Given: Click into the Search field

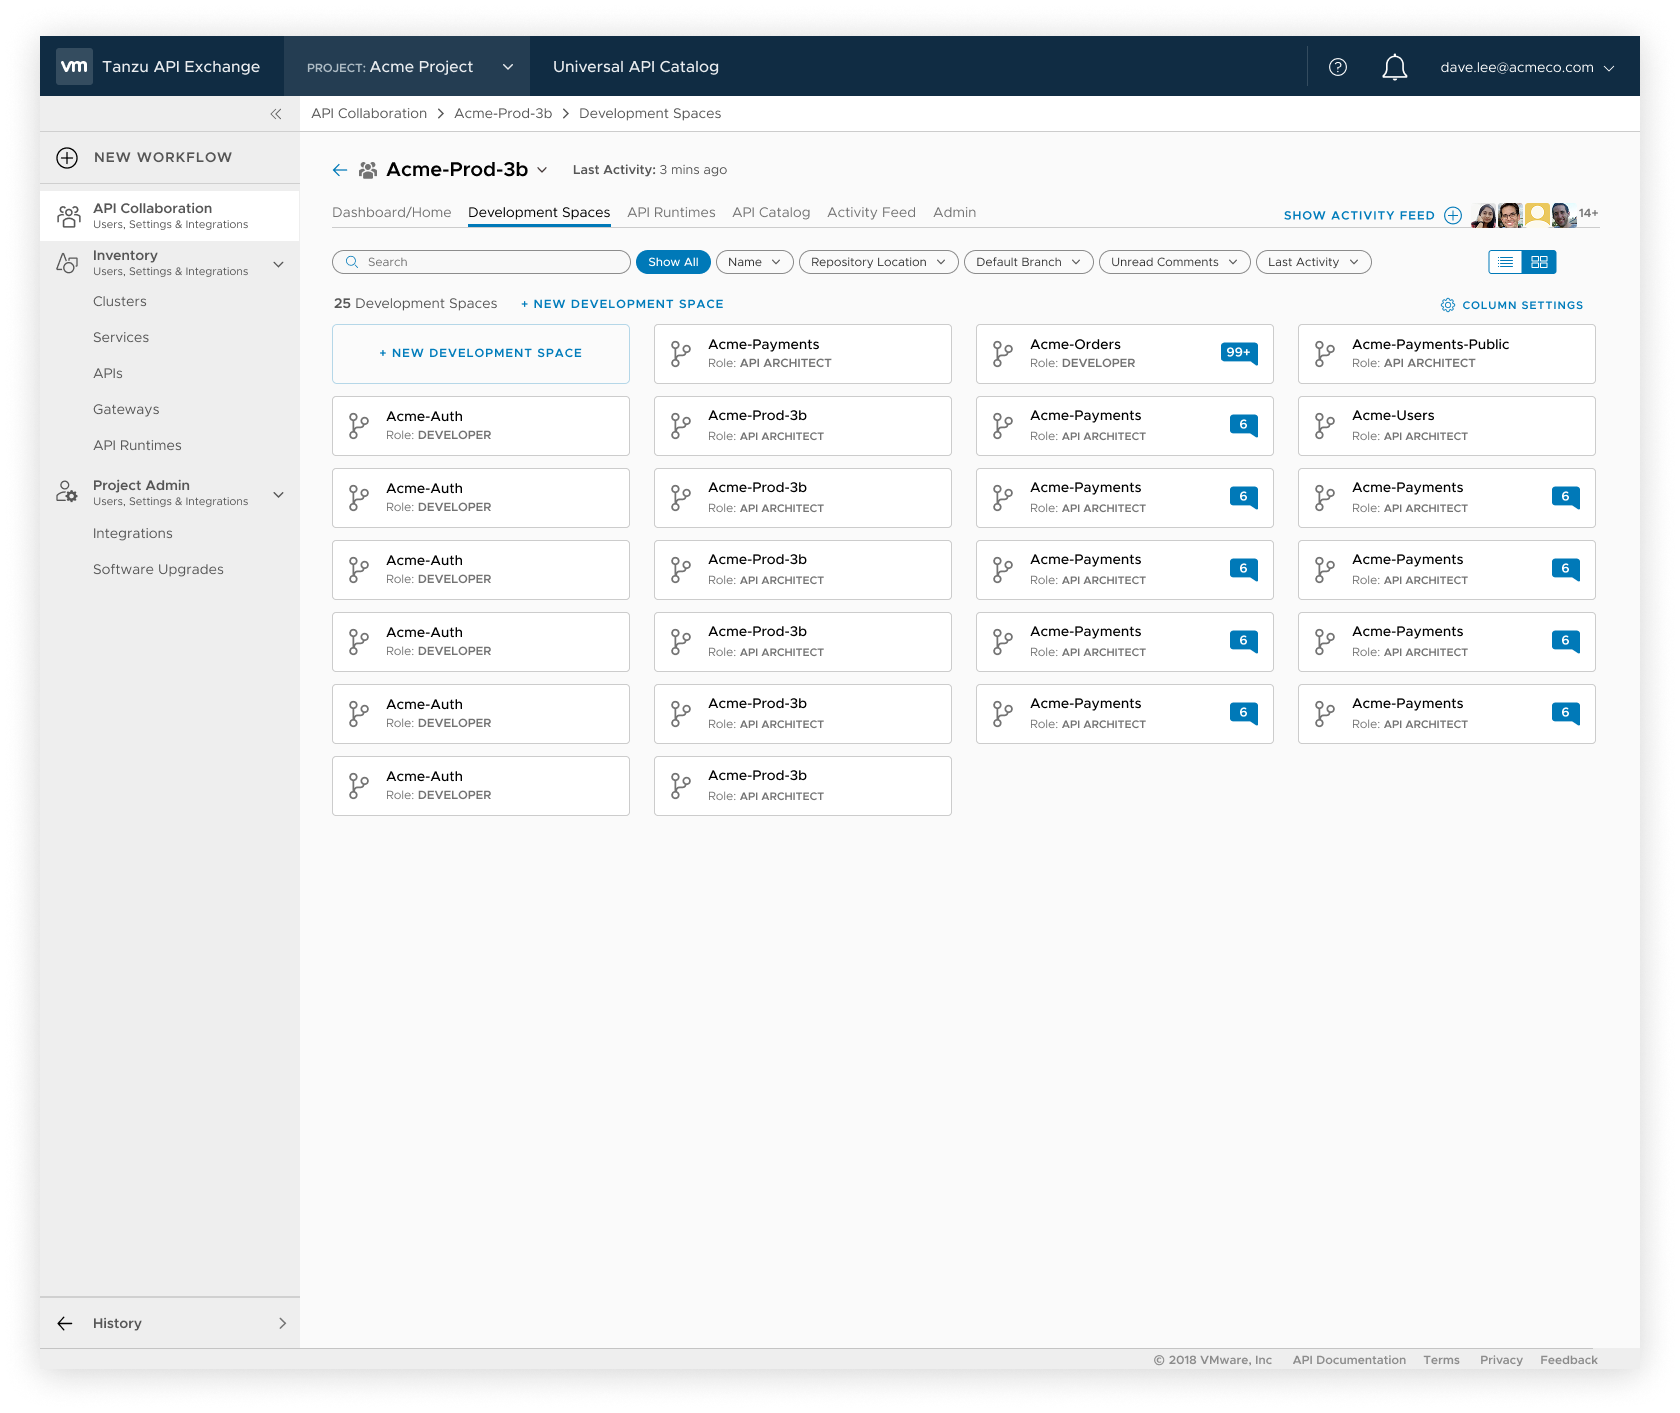Looking at the screenshot, I should coord(481,262).
